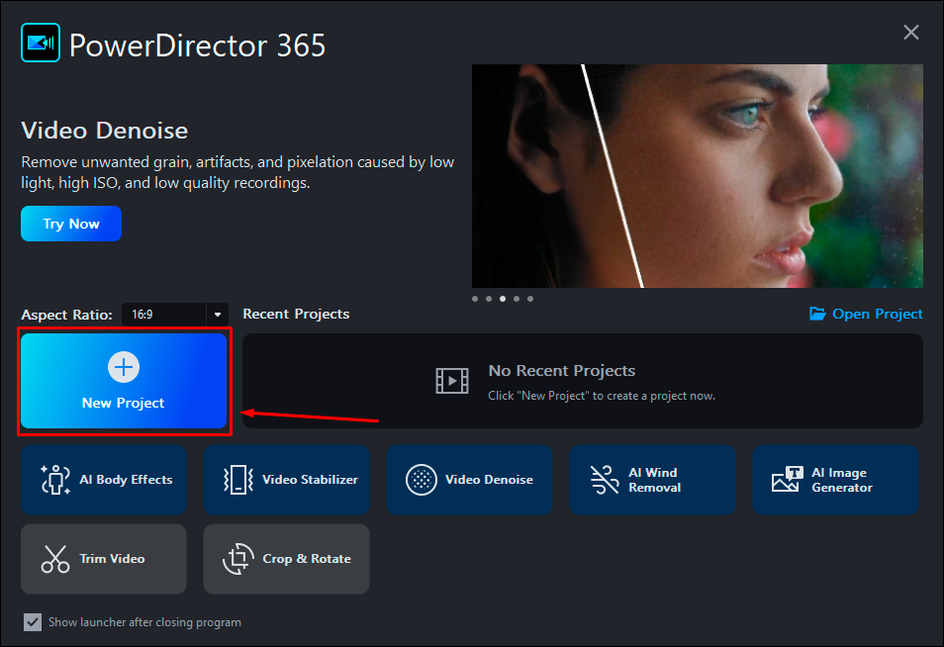Expand aspect ratio list with arrow
The height and width of the screenshot is (647, 944).
(217, 314)
